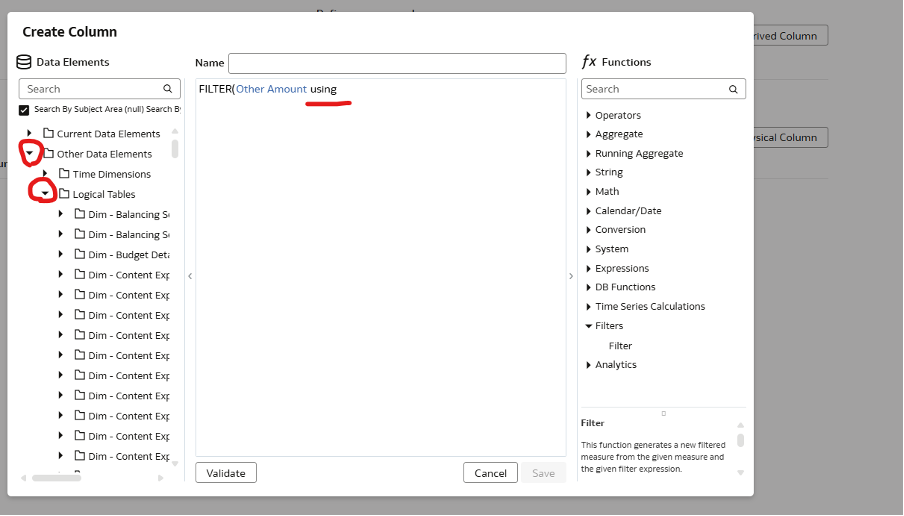This screenshot has height=516, width=904.
Task: Expand the Aggregate function category
Action: [x=588, y=134]
